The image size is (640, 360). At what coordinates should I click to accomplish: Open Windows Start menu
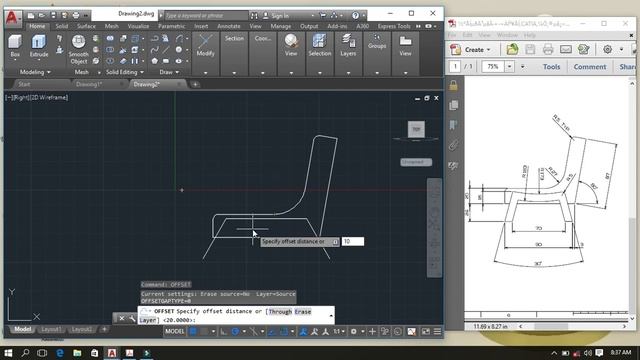click(x=8, y=353)
